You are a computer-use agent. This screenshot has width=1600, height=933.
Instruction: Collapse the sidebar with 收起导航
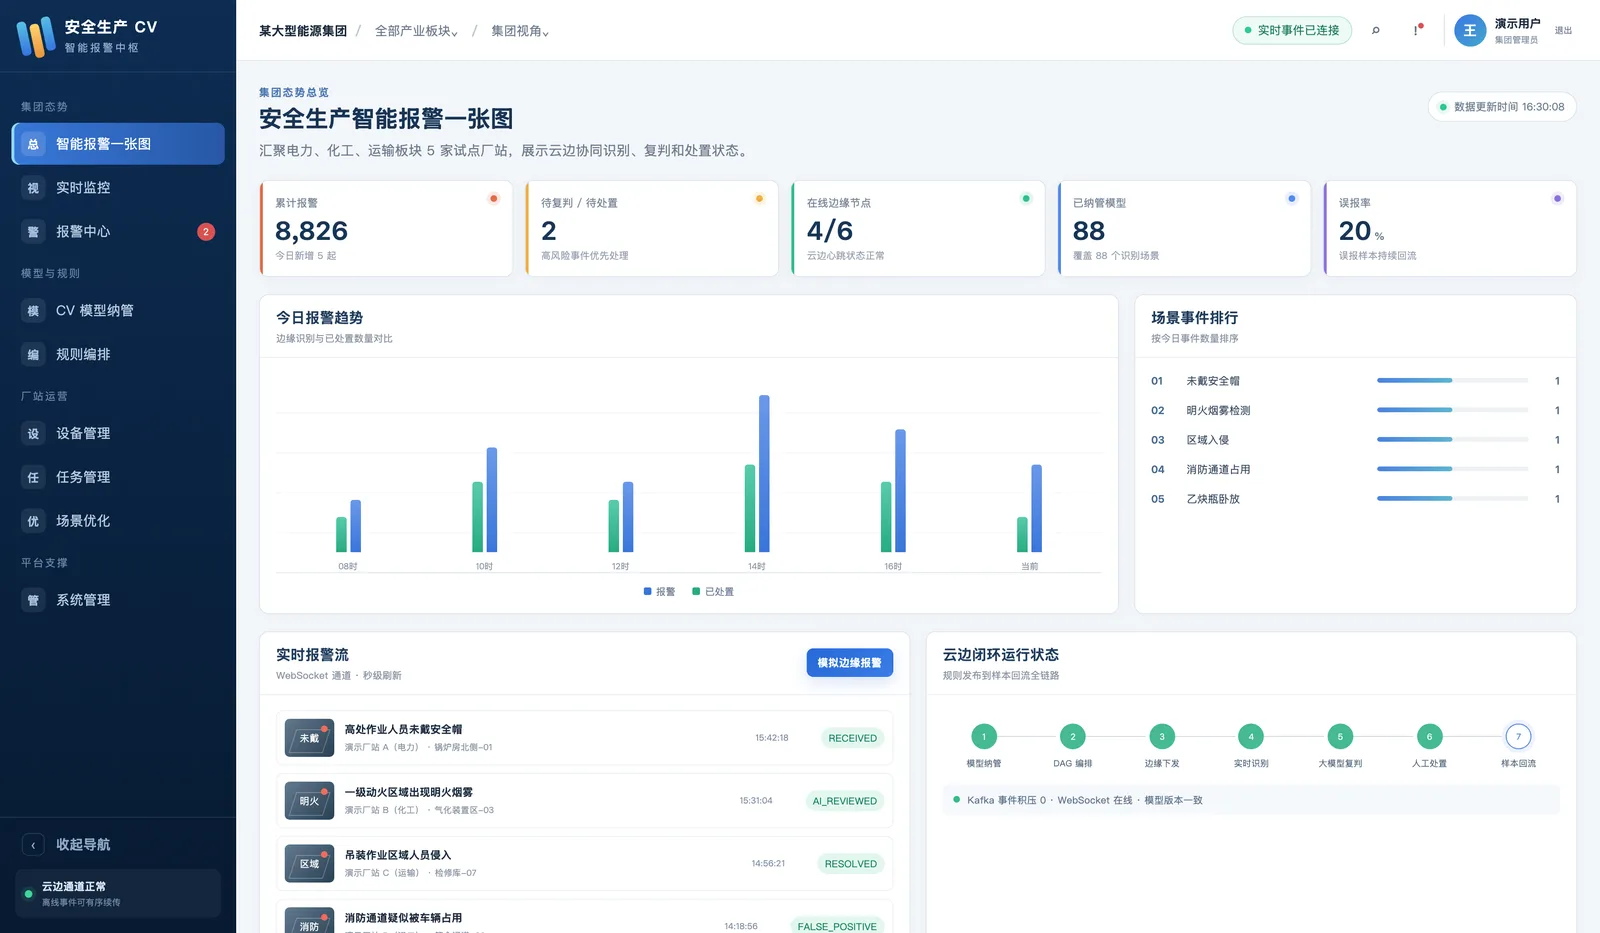click(118, 845)
